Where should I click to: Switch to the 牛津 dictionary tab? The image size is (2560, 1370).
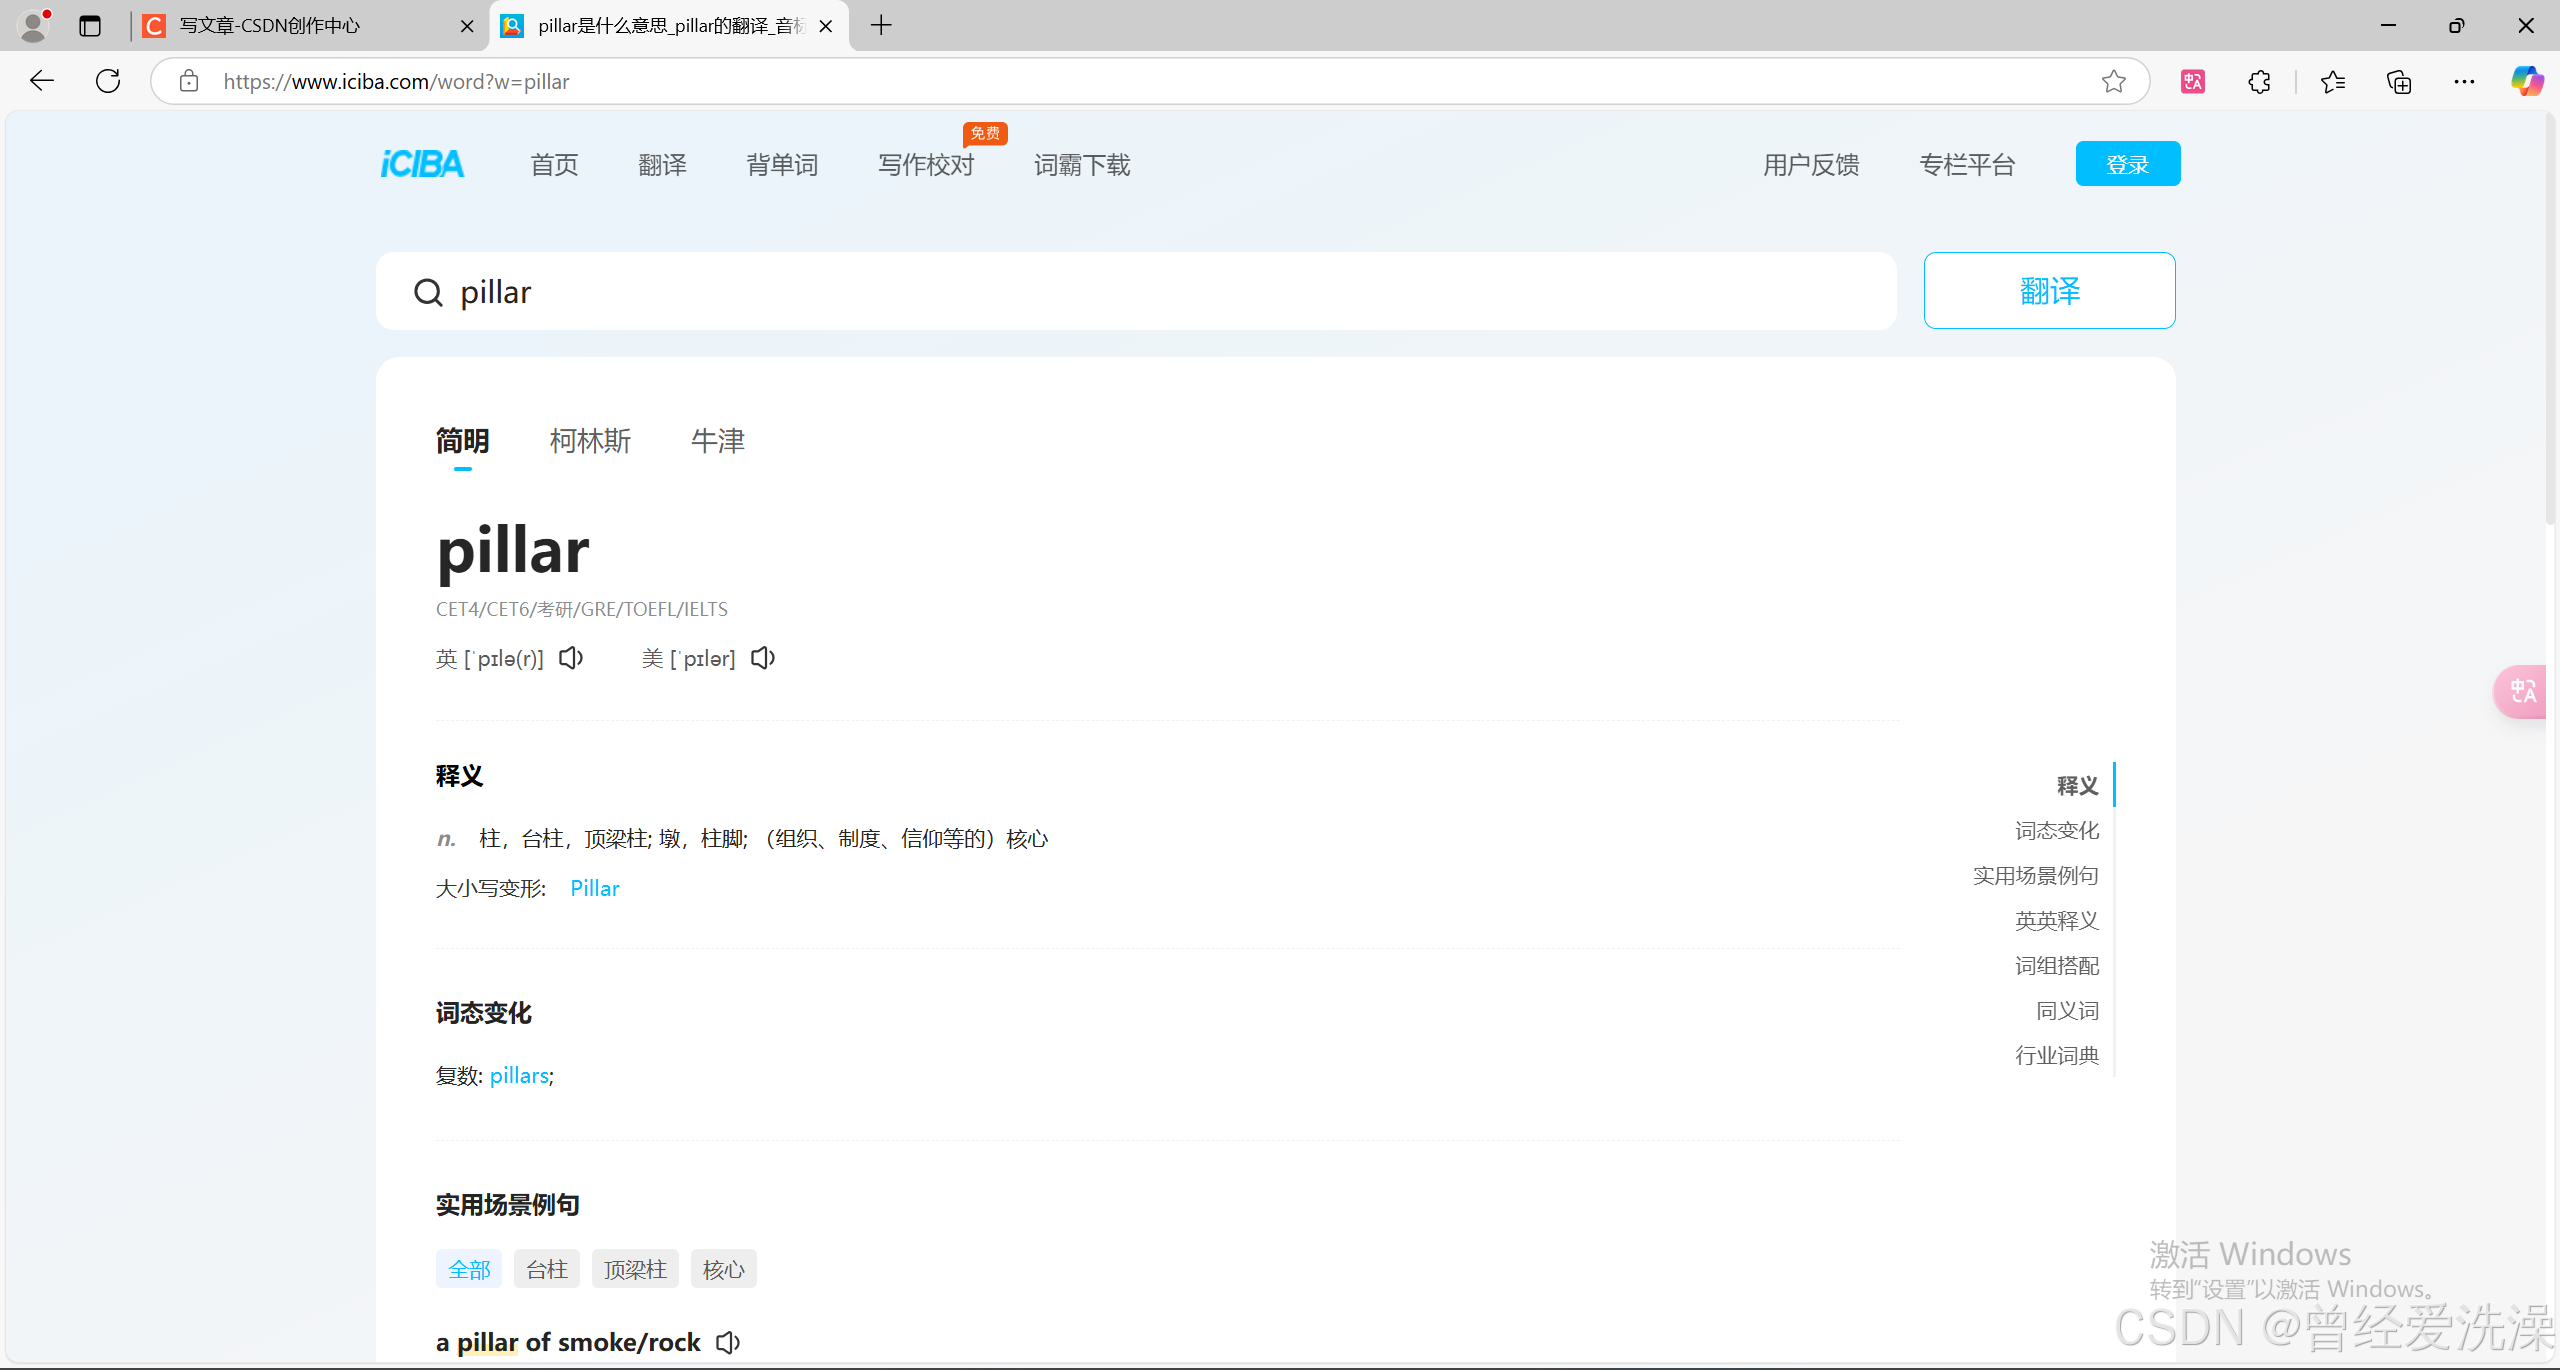click(x=718, y=441)
